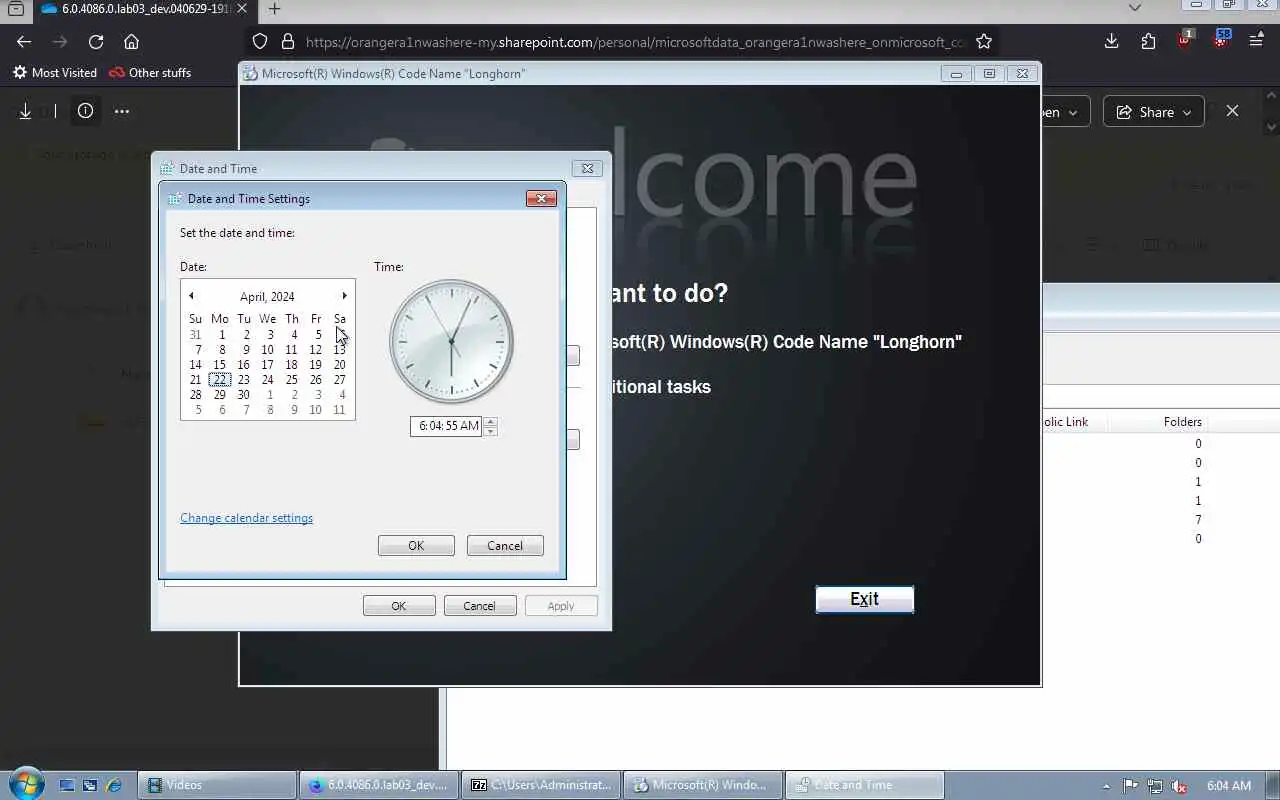Image resolution: width=1280 pixels, height=800 pixels.
Task: Open Most Visited bookmarks folder
Action: coord(55,73)
